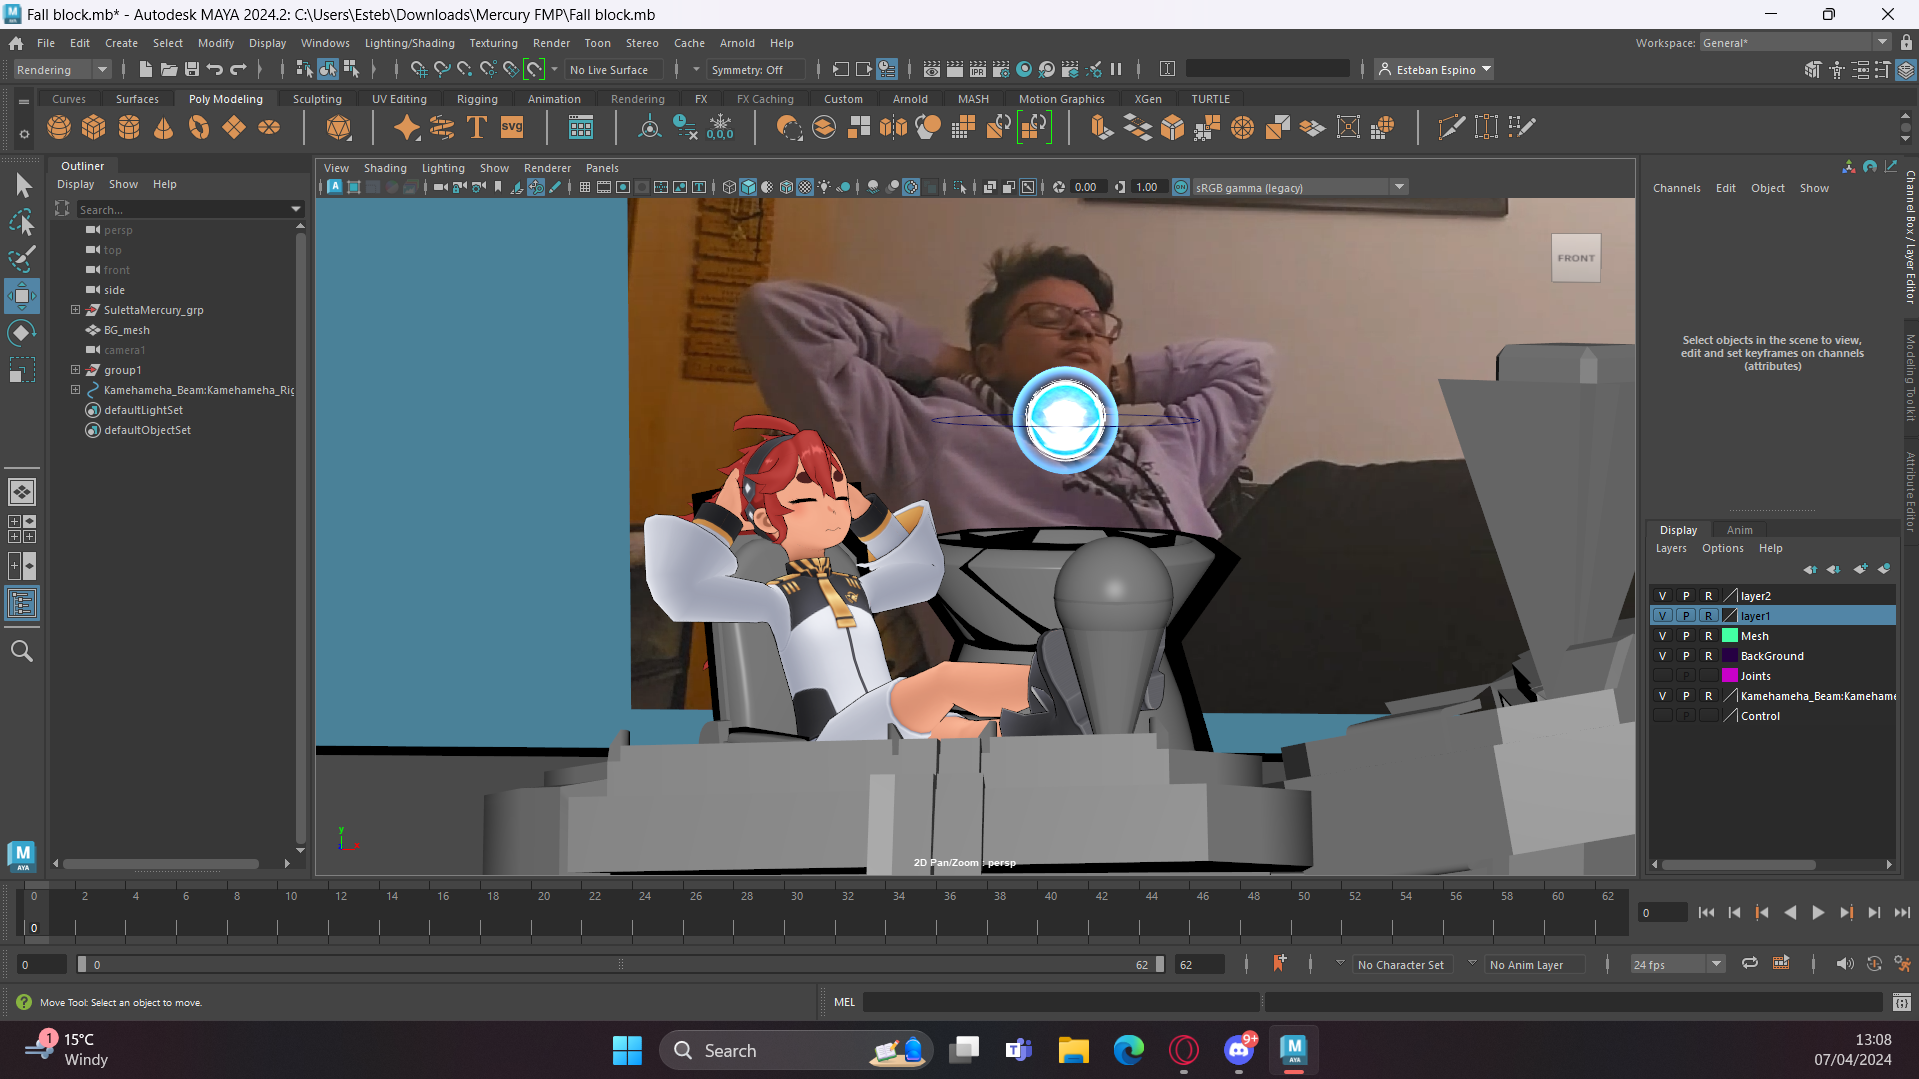Open the Rendering menu set dropdown
The image size is (1919, 1079).
[62, 70]
